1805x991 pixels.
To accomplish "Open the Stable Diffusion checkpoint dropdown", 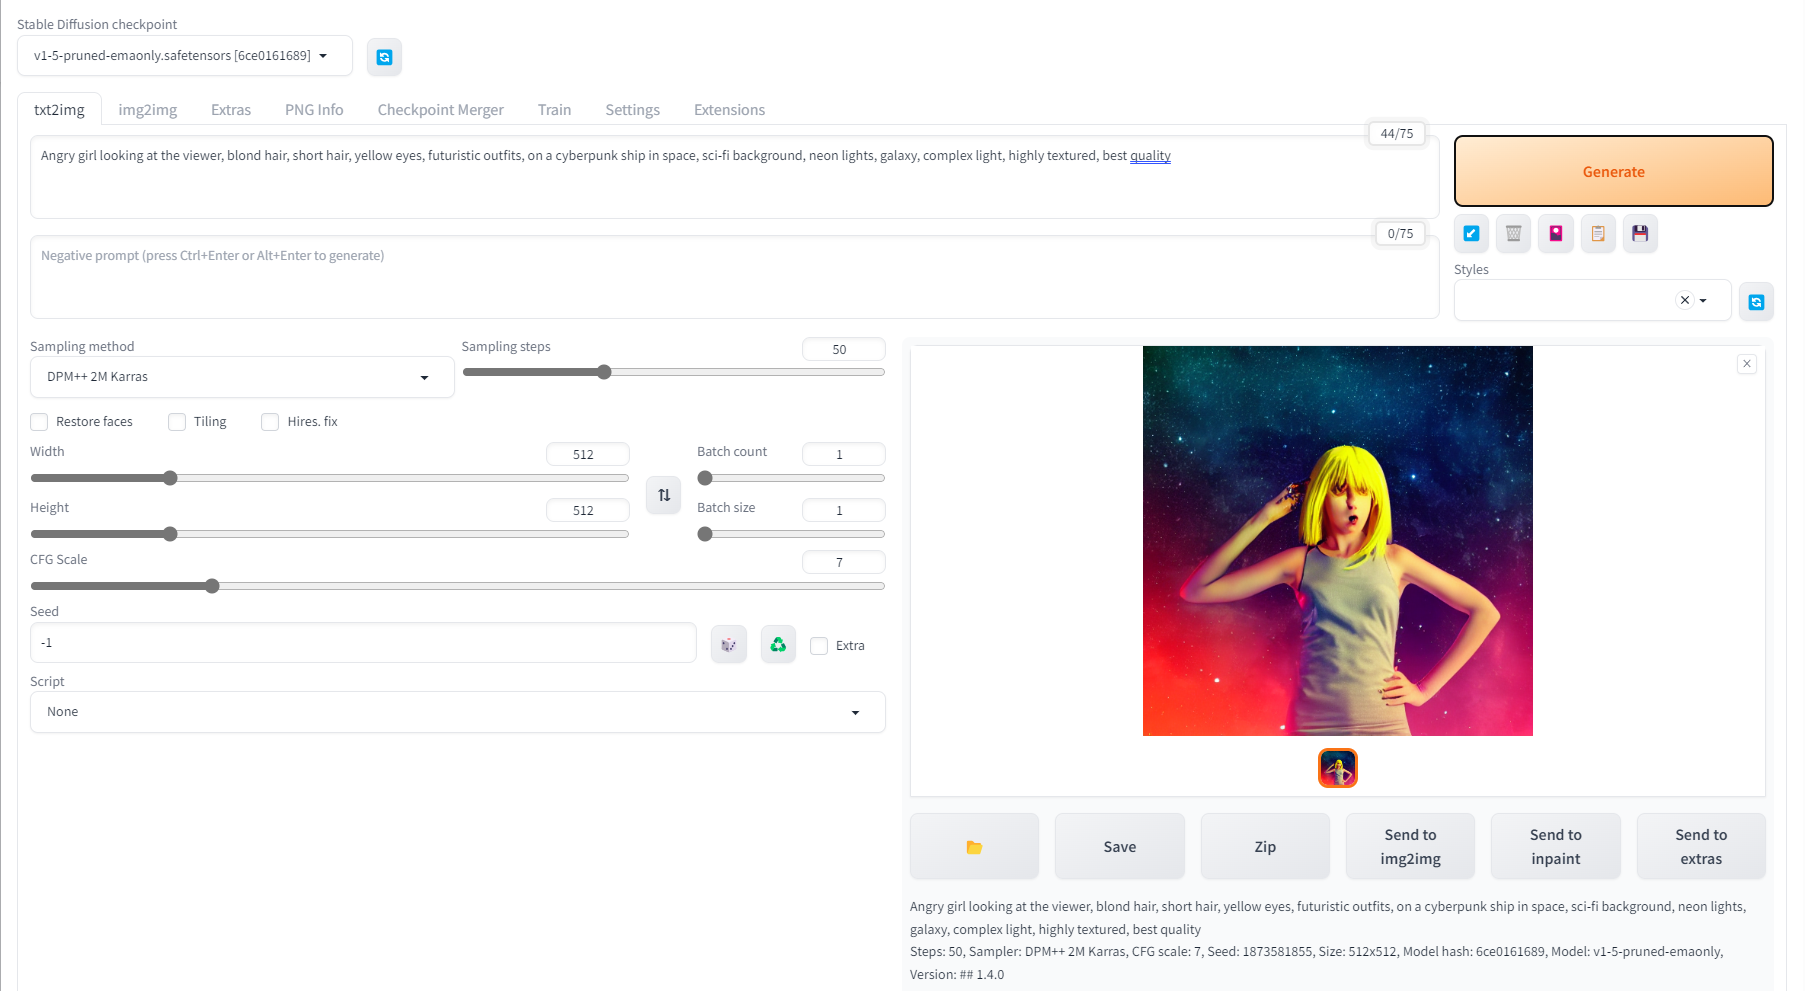I will coord(184,56).
